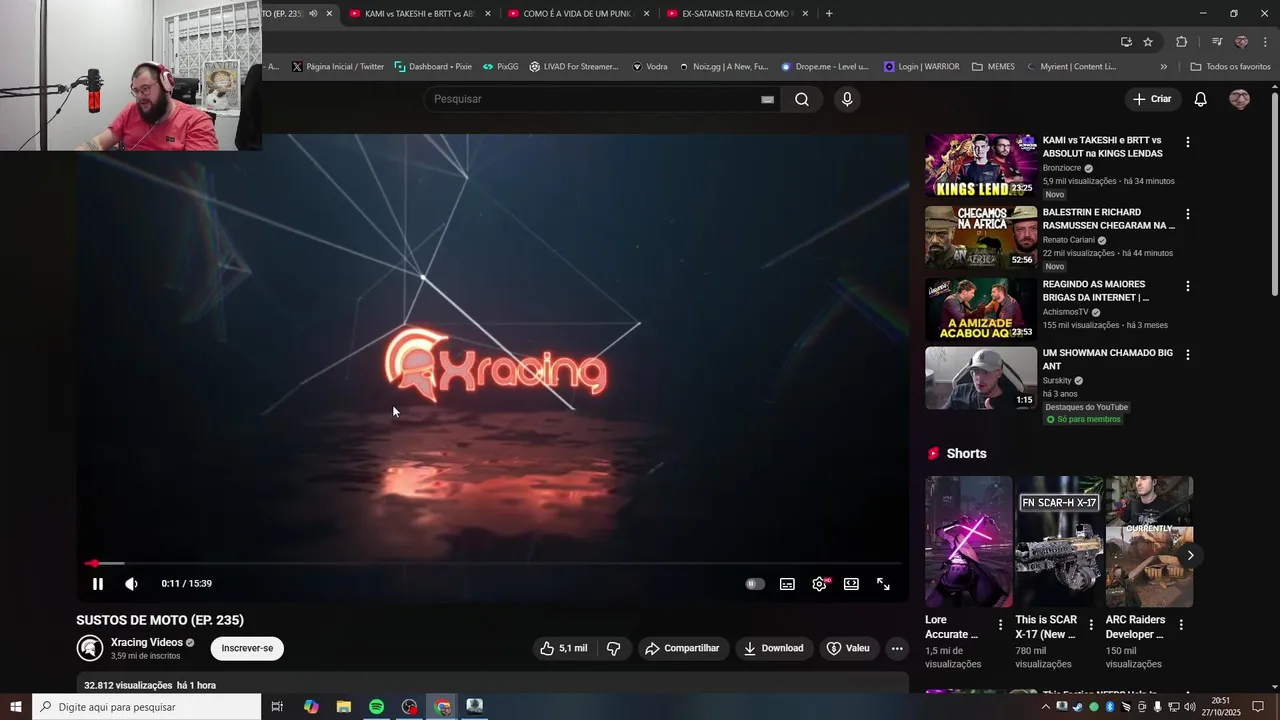Viewport: 1280px width, 720px height.
Task: Click the Download button
Action: tap(774, 648)
